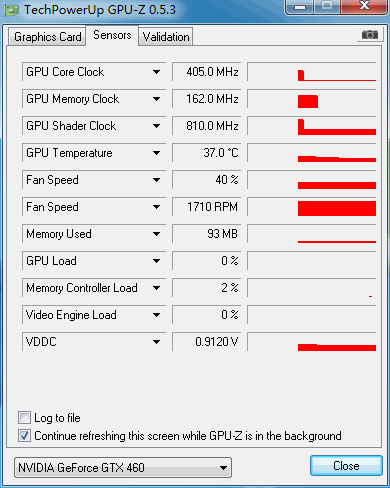Click the 405.0 MHz core clock value field
This screenshot has height=488, width=390.
[x=207, y=72]
